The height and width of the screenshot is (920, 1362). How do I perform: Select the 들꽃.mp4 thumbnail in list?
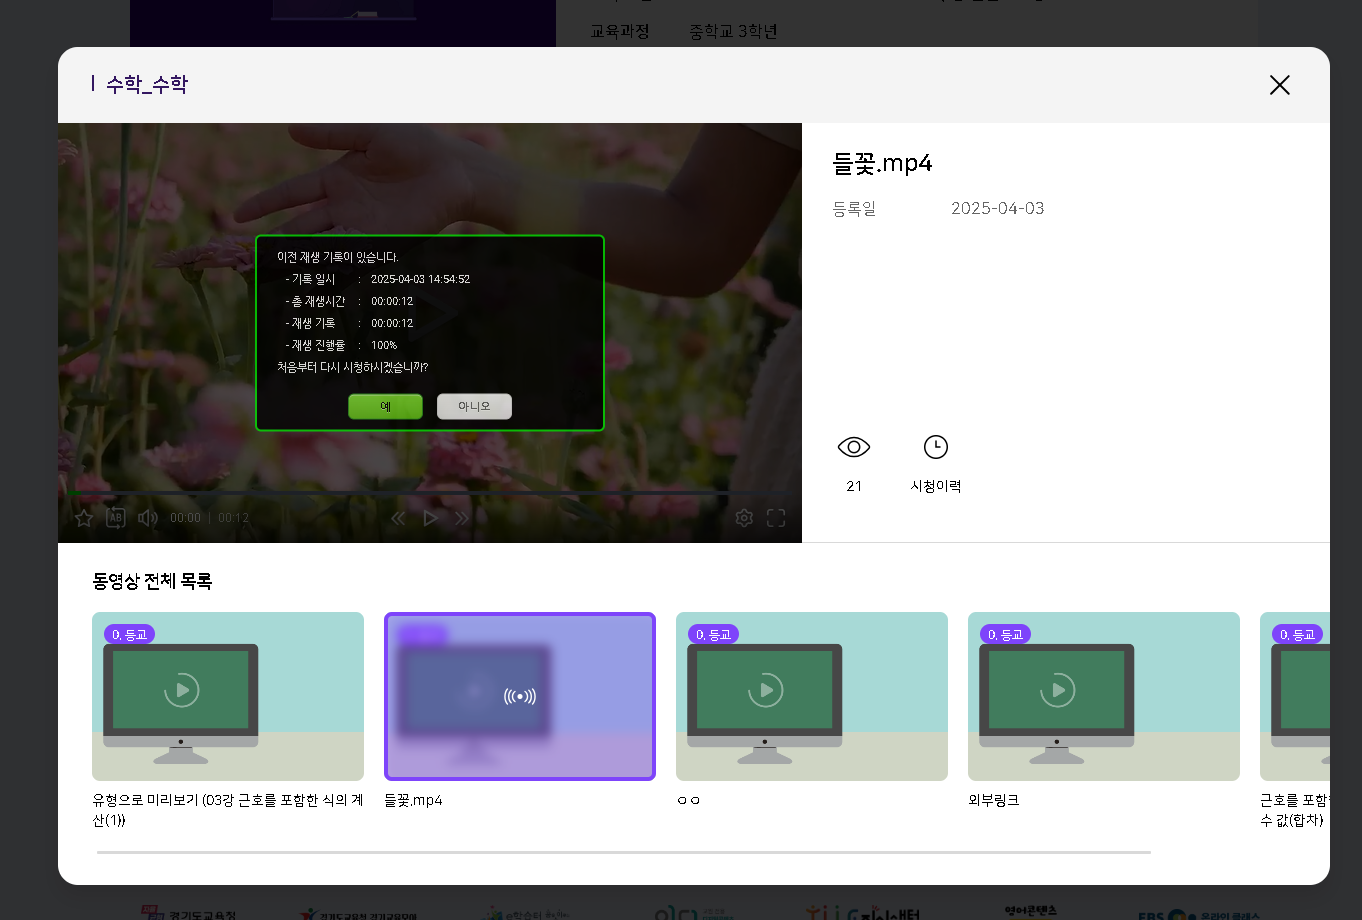520,696
